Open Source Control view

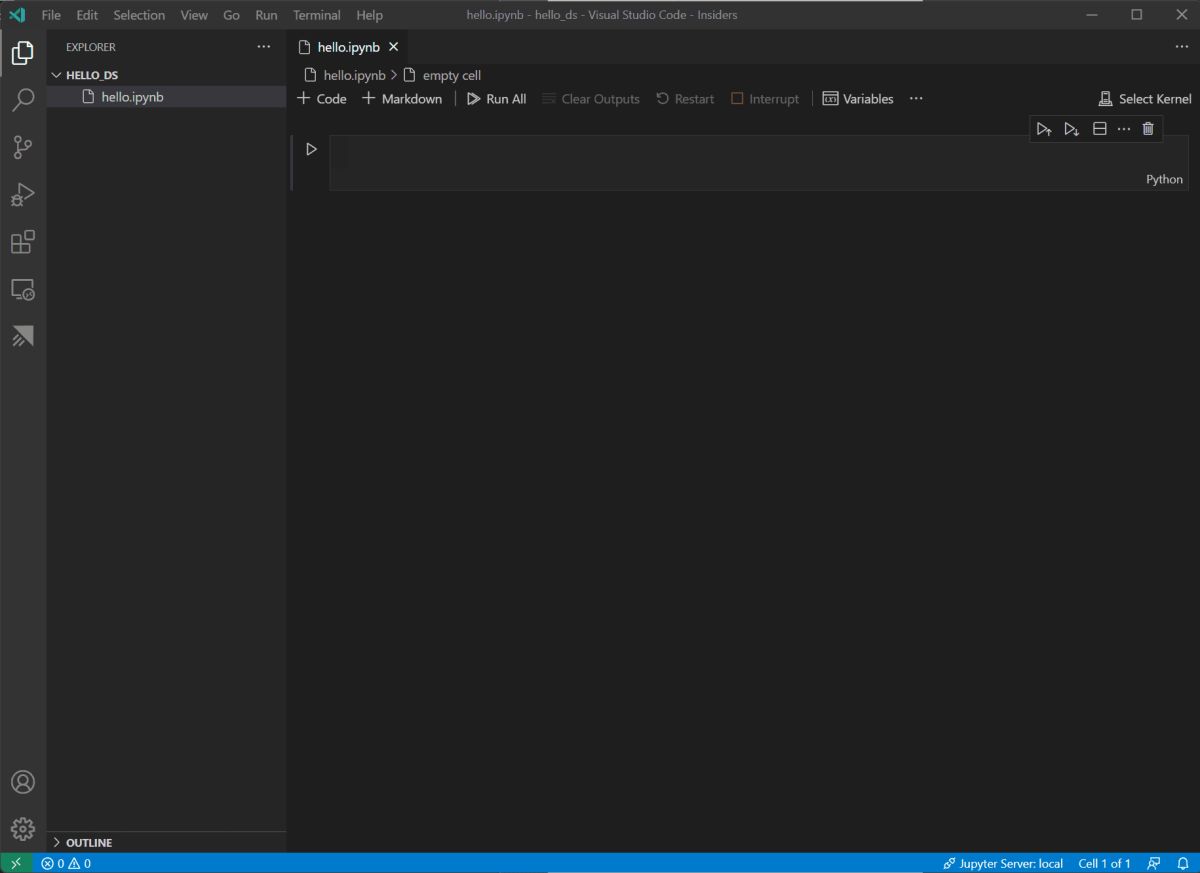click(x=22, y=147)
